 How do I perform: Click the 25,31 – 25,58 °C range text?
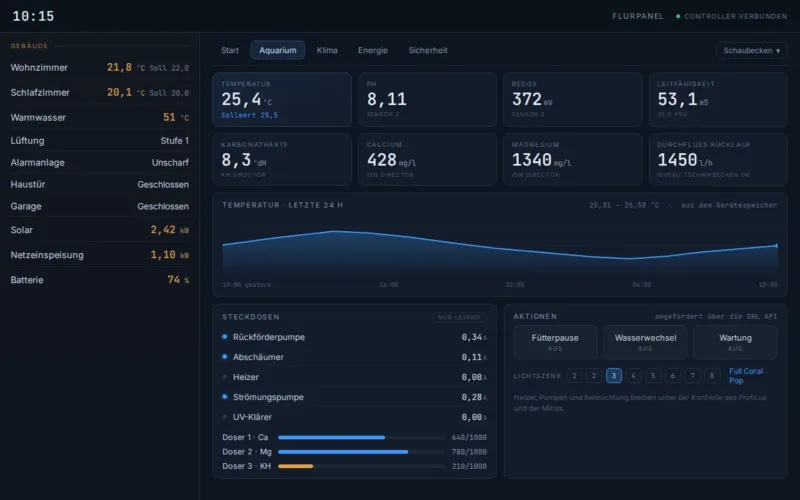coord(624,205)
